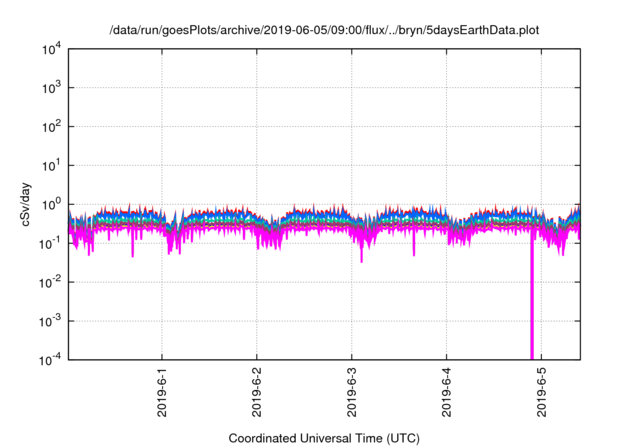
Task: Click the 2019-6-1 date tick label
Action: [162, 392]
